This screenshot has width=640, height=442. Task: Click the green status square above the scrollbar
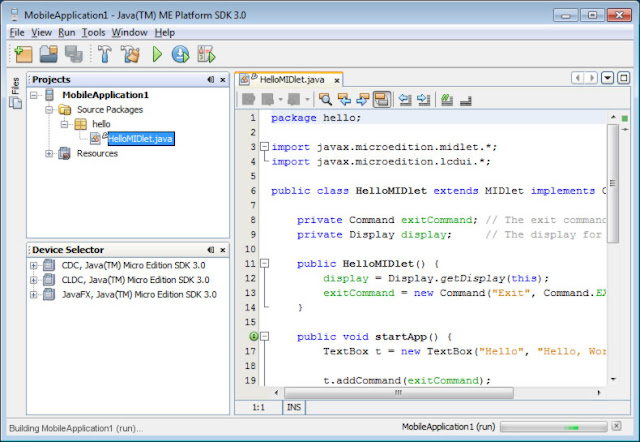[624, 118]
